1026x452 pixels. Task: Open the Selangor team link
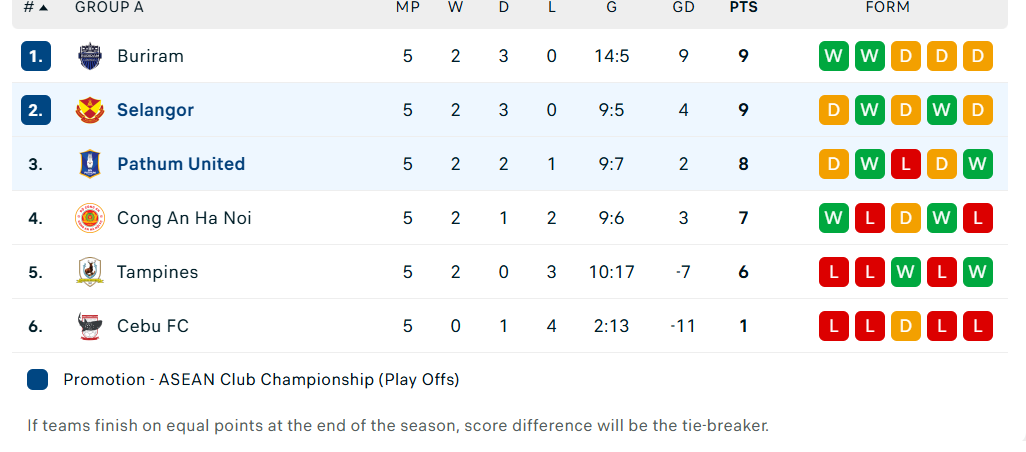click(x=155, y=110)
